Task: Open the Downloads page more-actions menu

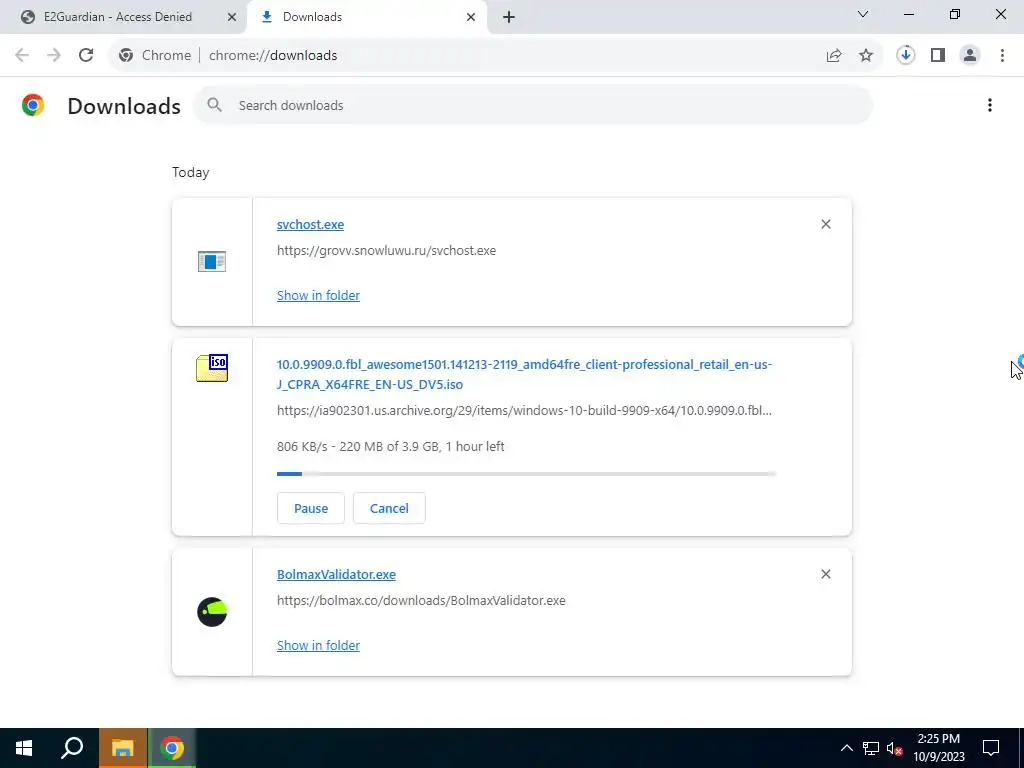Action: click(x=989, y=105)
